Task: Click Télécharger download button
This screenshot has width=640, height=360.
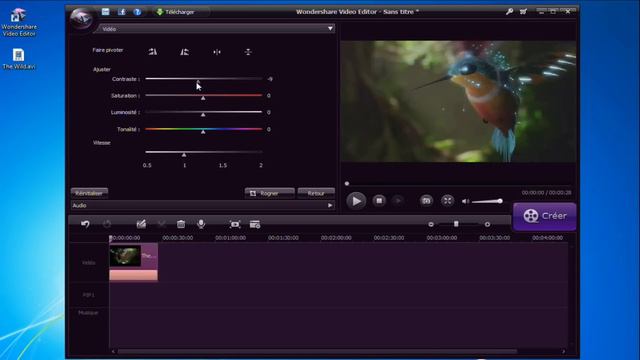Action: coord(176,12)
